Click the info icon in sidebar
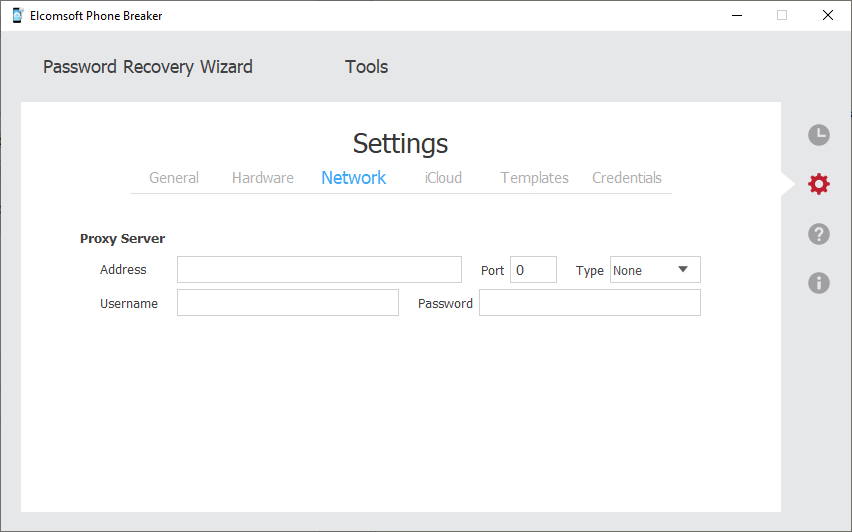 pos(818,283)
